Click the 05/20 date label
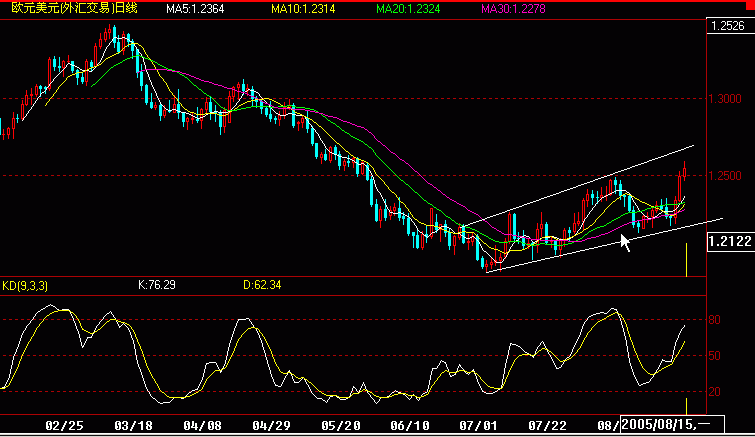 341,425
